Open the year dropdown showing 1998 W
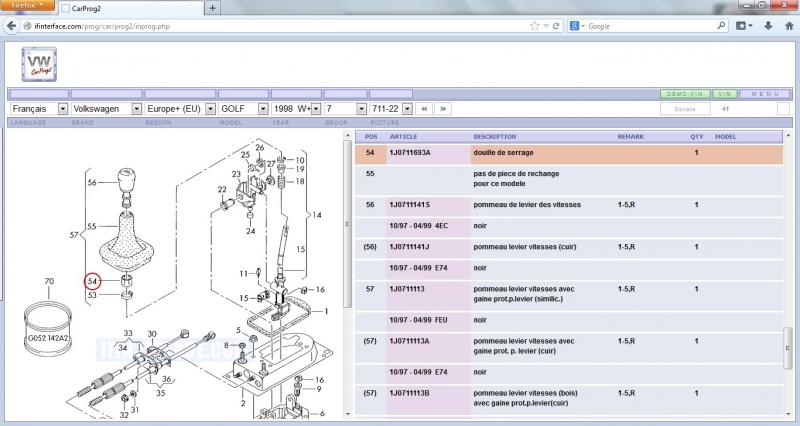The width and height of the screenshot is (800, 426). click(296, 109)
